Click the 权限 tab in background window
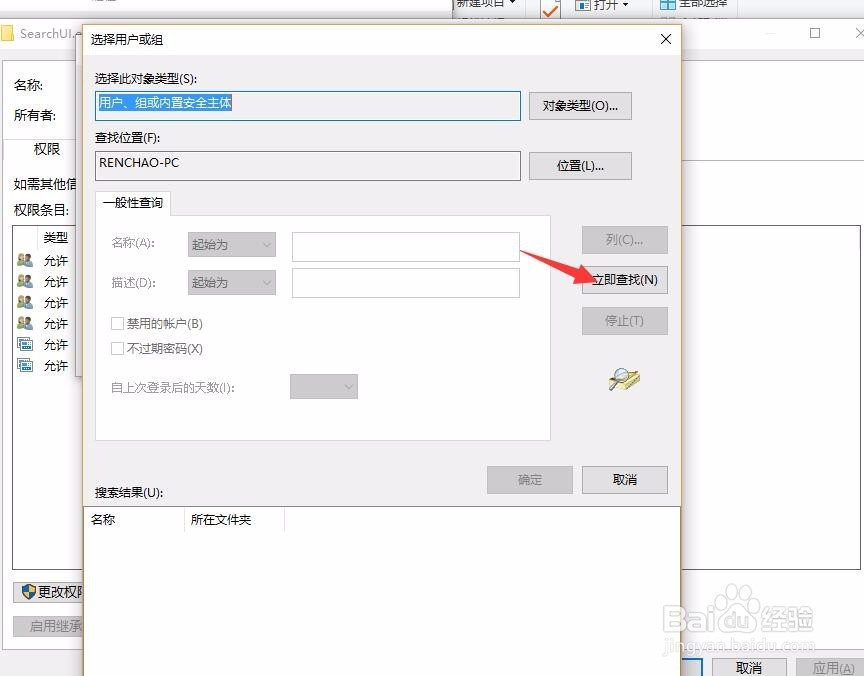 47,149
